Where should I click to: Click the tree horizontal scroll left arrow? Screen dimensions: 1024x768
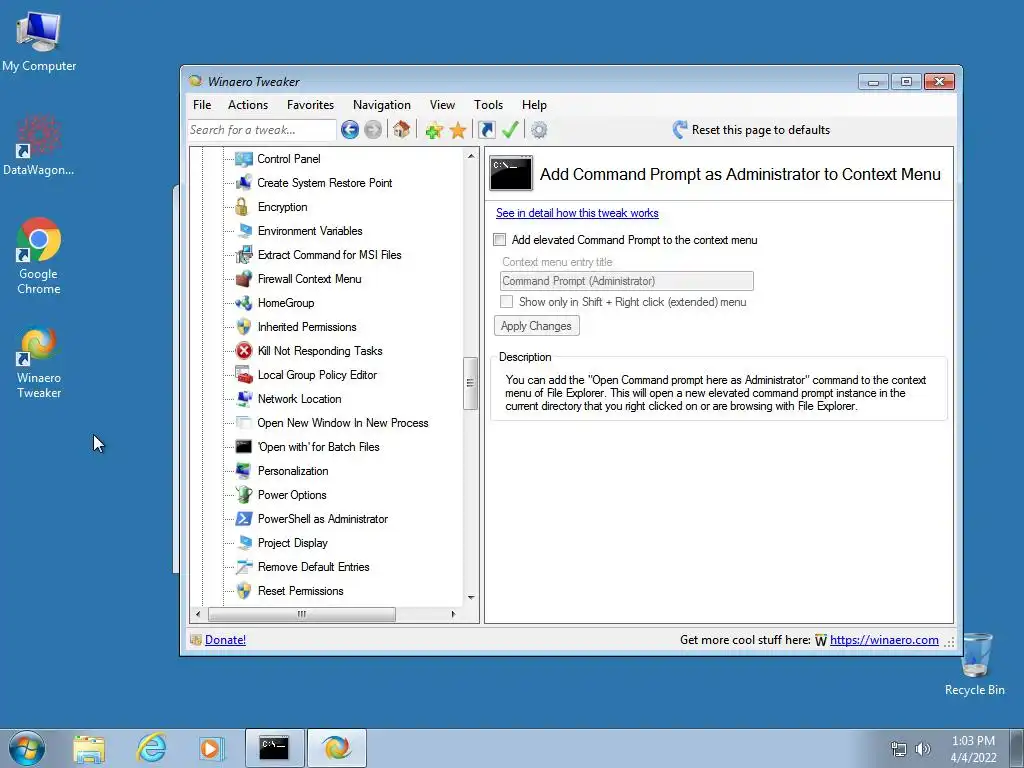coord(199,614)
